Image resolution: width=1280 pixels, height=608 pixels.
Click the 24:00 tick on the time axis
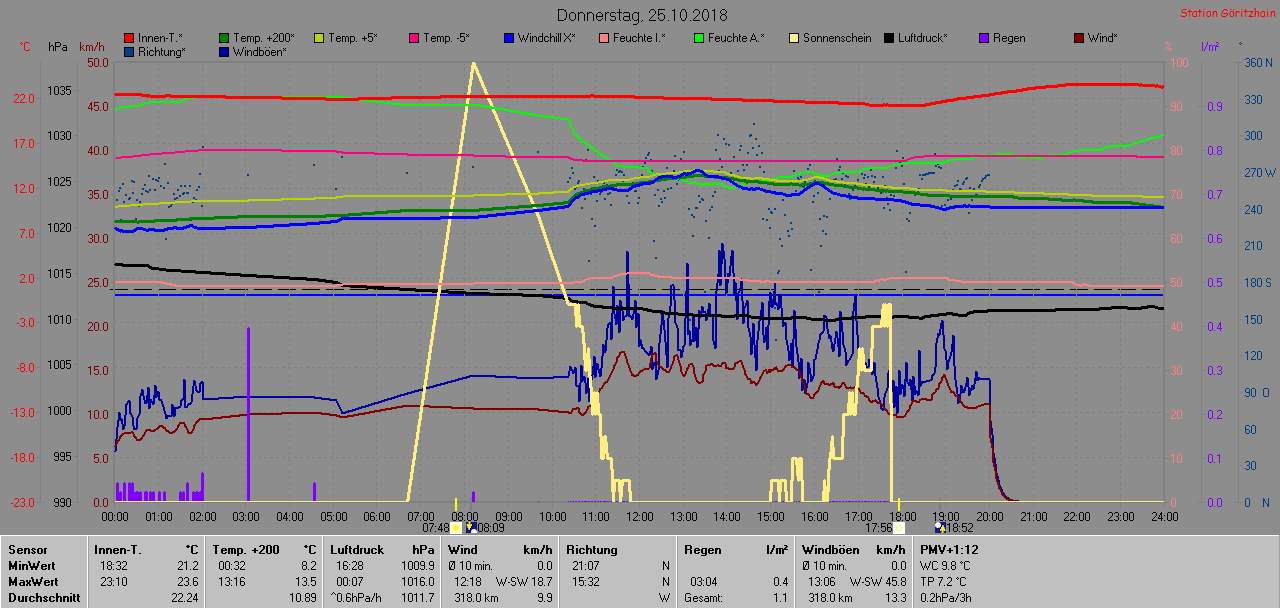(x=1164, y=516)
